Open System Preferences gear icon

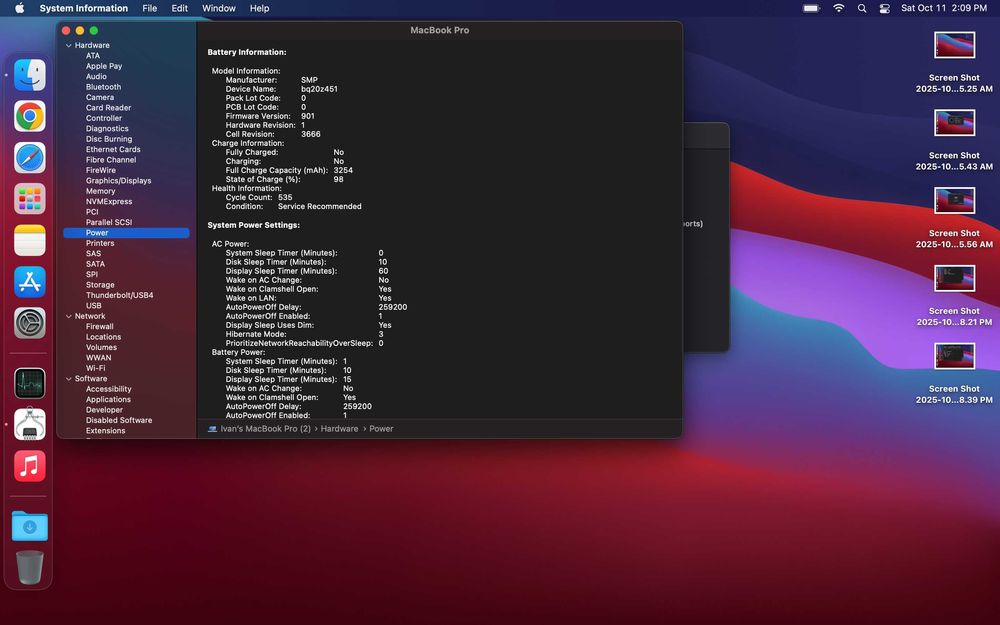coord(30,322)
